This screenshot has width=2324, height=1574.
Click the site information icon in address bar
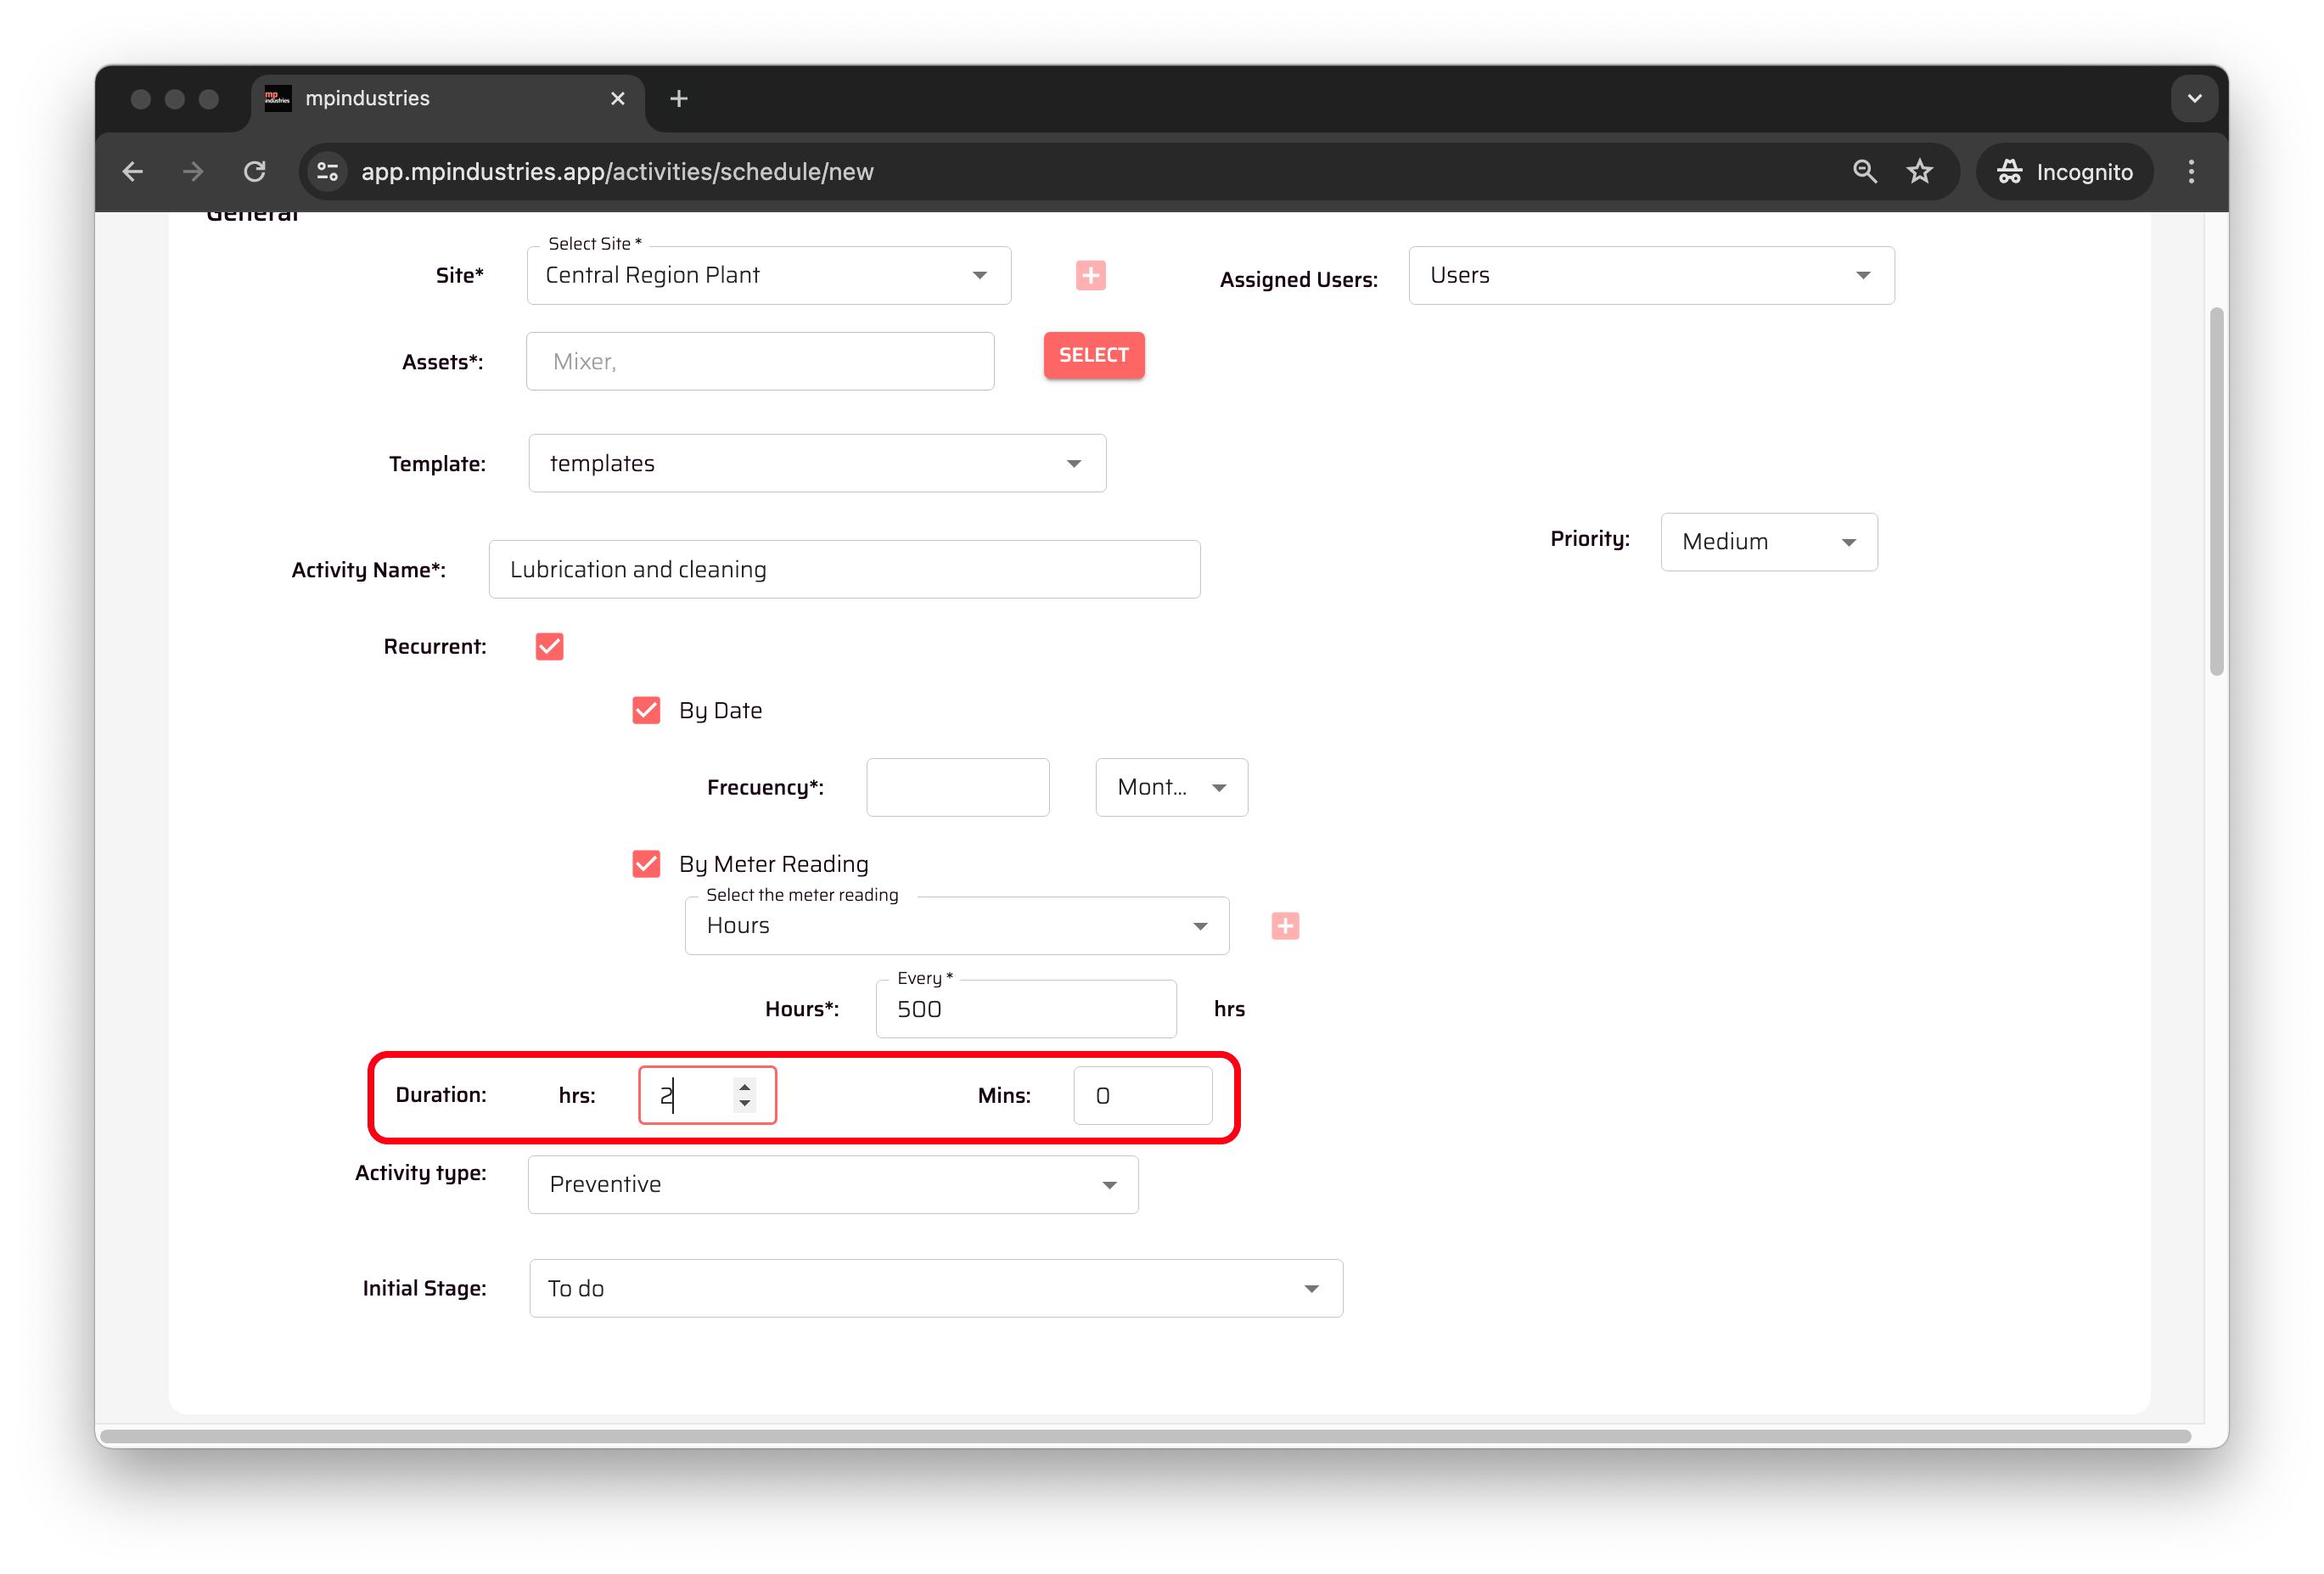coord(328,172)
